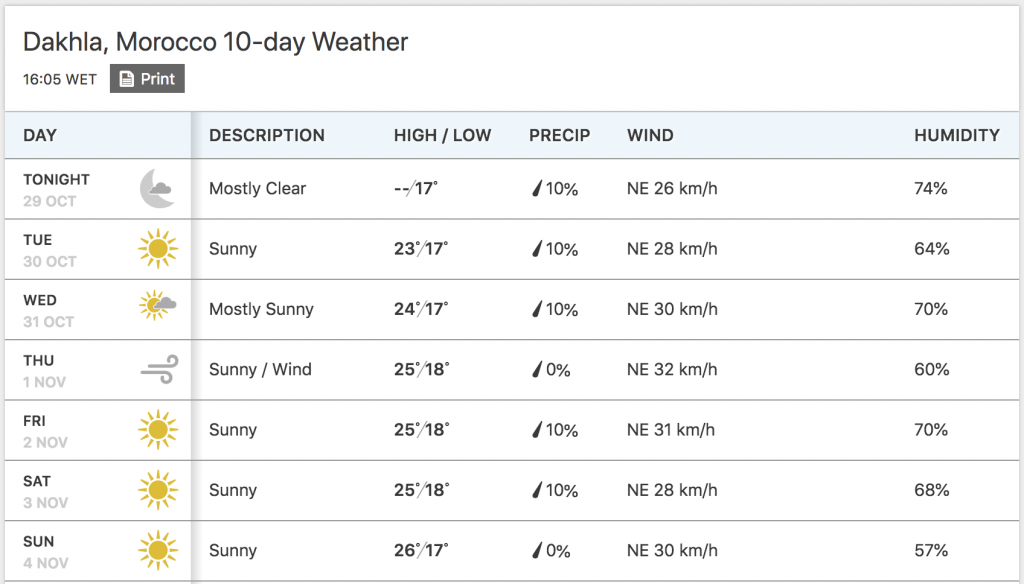Click the raindrop precip icon for Tonight
The height and width of the screenshot is (584, 1024).
(x=537, y=189)
